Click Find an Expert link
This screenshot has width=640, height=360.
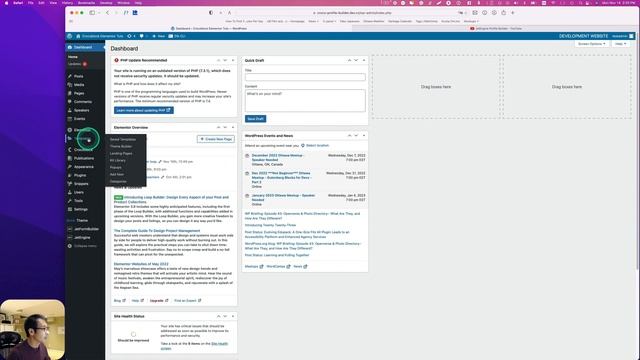tap(188, 301)
